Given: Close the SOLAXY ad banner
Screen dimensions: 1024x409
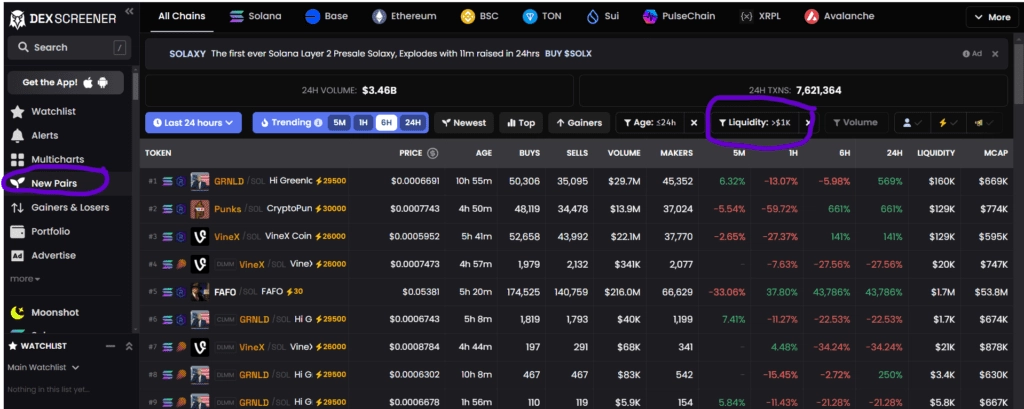Looking at the screenshot, I should coord(995,54).
